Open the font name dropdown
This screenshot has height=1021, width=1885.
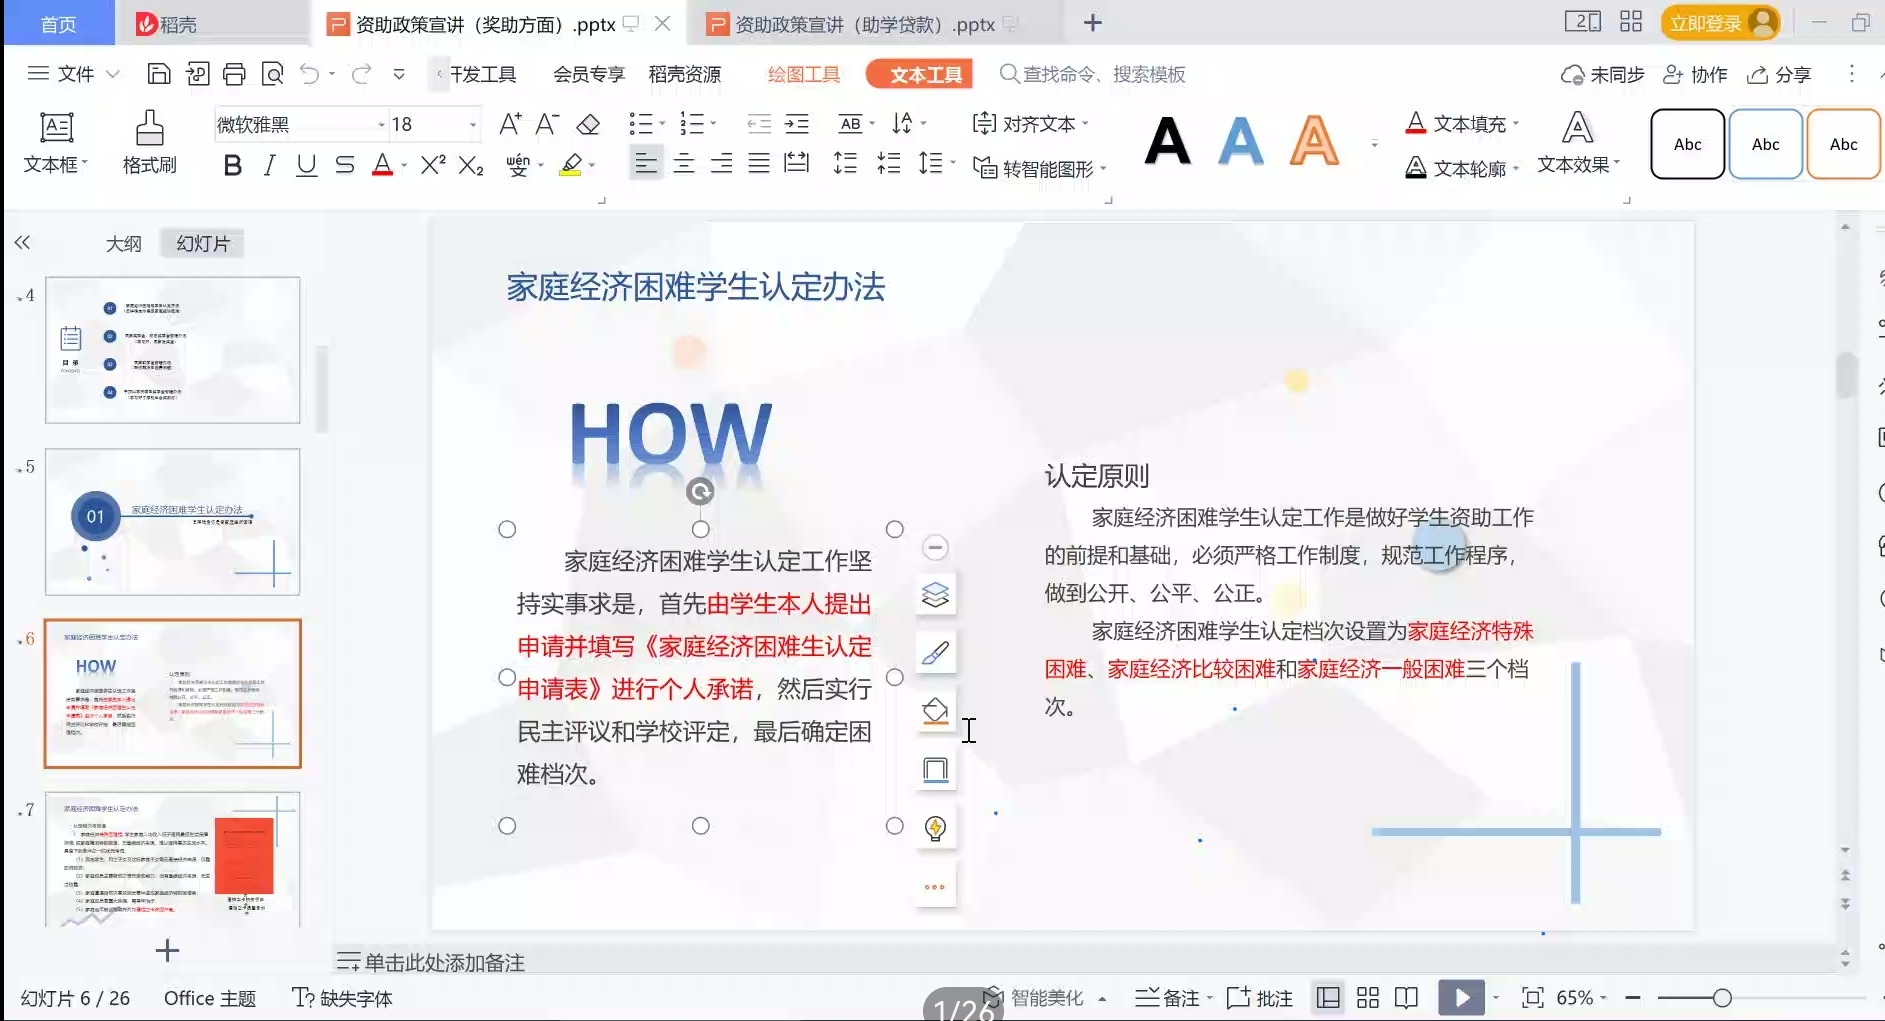(x=381, y=125)
